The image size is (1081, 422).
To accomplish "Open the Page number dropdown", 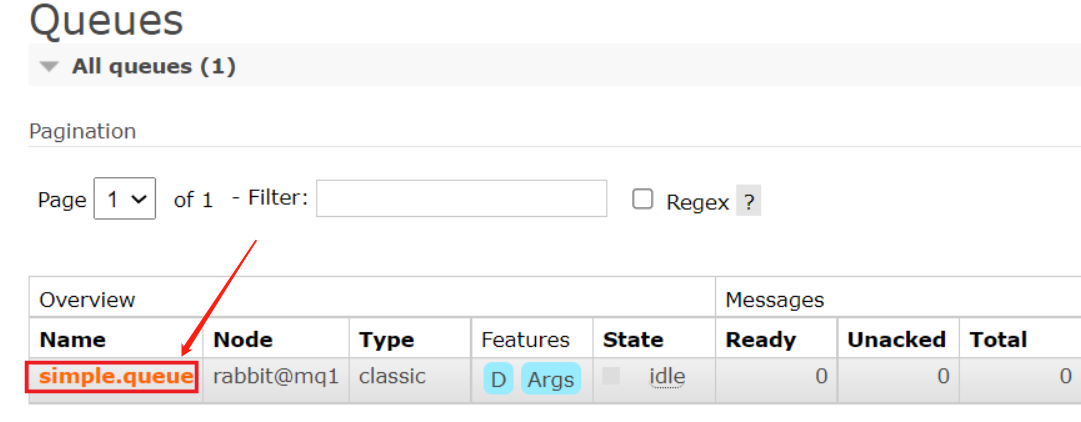I will 124,199.
